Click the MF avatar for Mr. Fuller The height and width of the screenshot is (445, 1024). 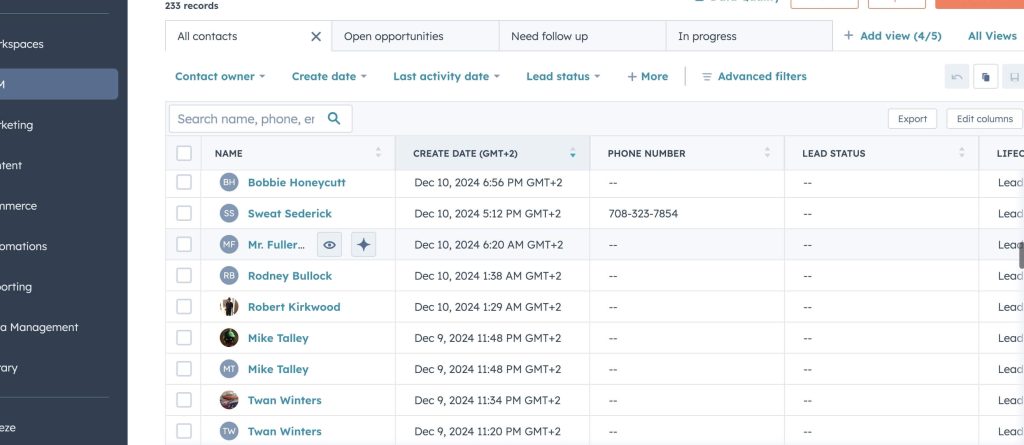tap(229, 245)
